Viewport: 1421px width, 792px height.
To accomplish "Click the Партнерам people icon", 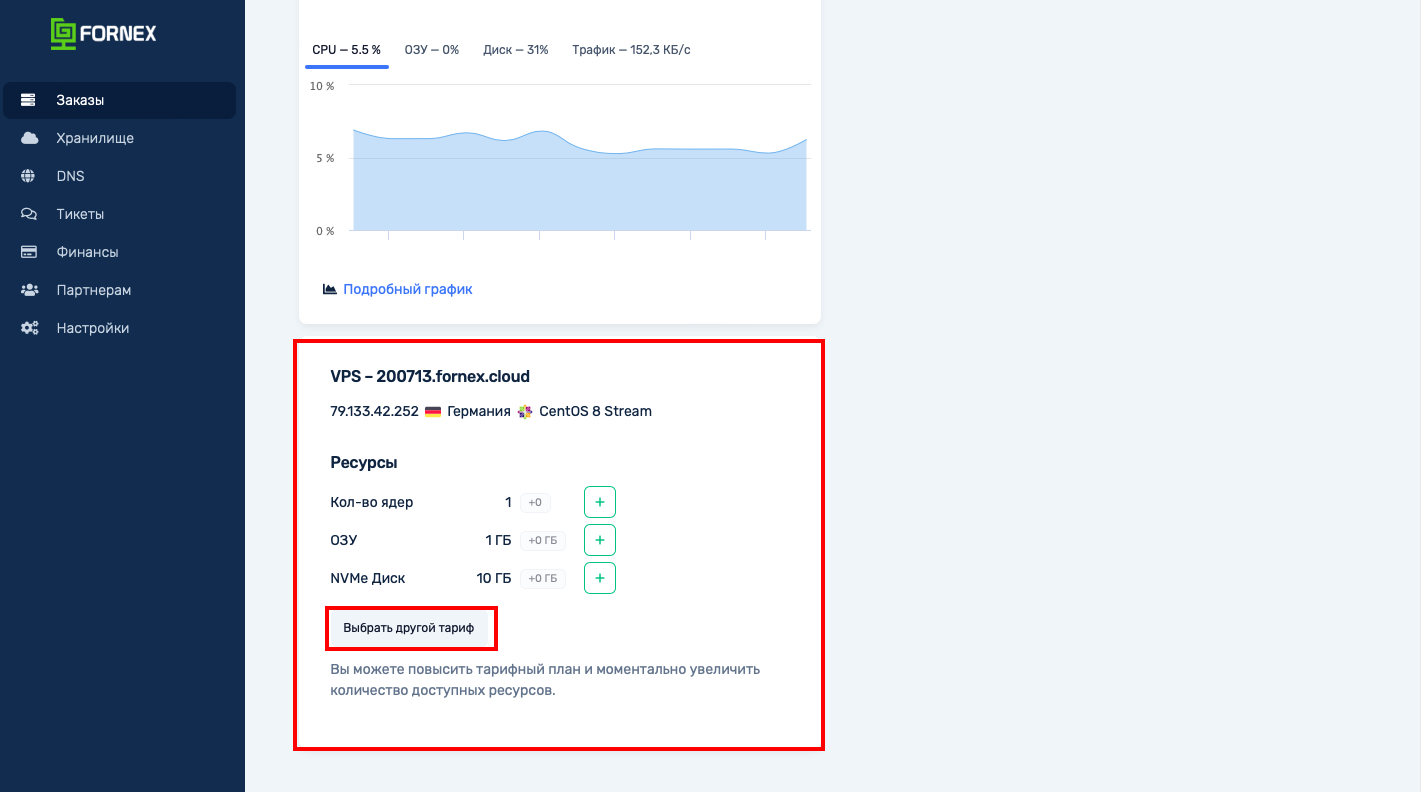I will tap(29, 290).
